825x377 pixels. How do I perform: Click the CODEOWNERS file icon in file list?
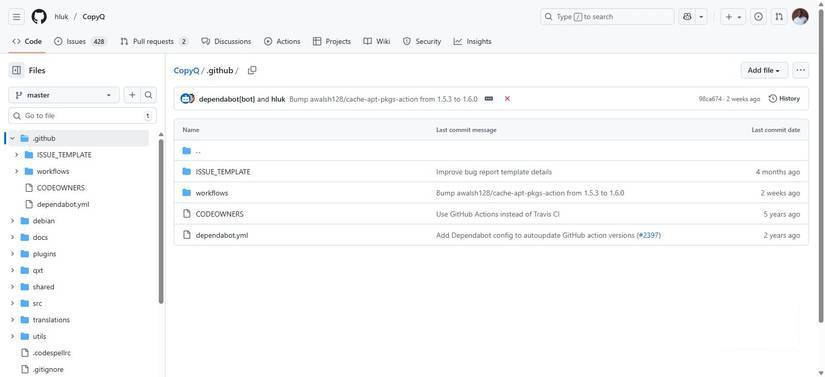[186, 214]
